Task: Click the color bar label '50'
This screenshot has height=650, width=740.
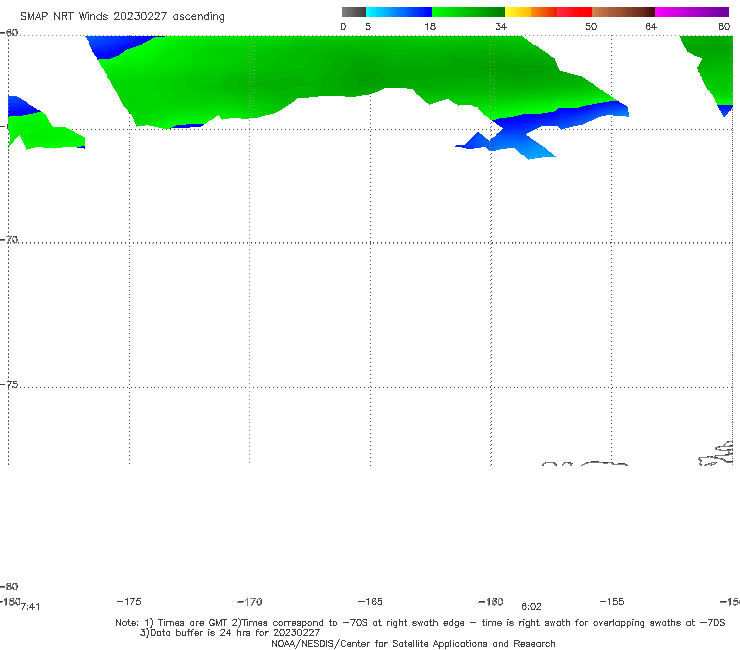Action: coord(591,27)
